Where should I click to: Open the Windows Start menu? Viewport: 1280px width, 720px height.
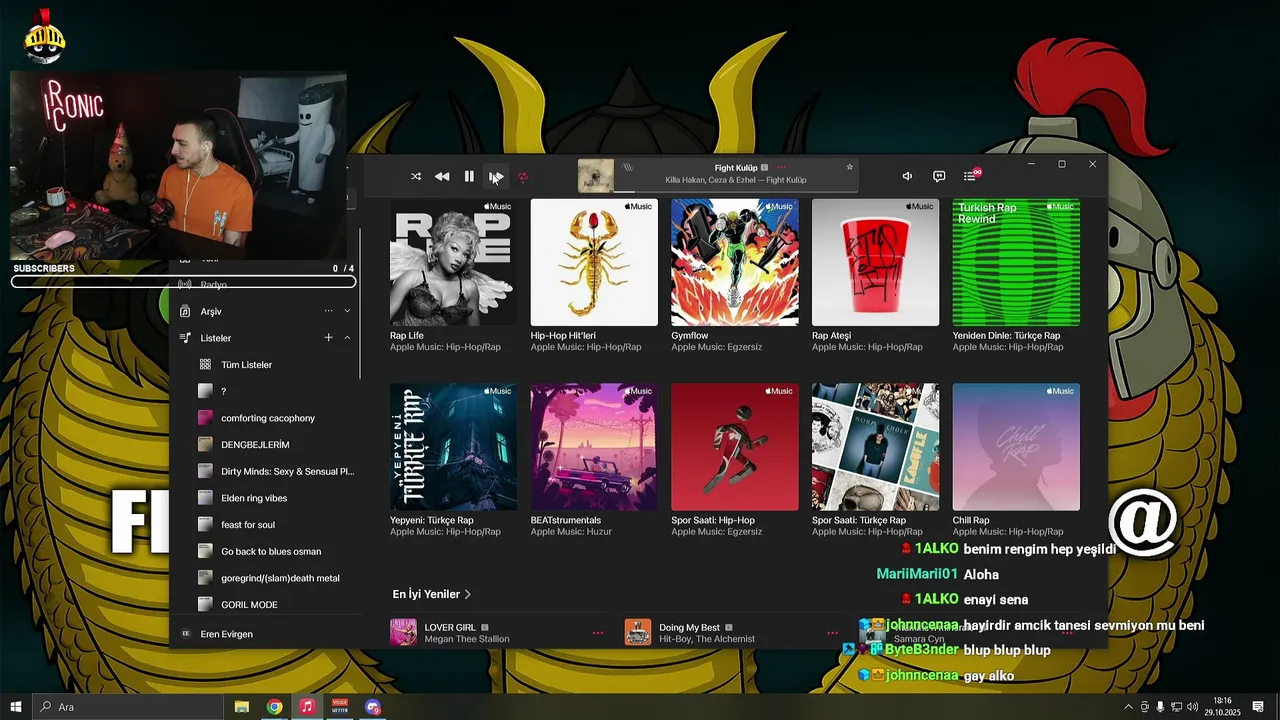(15, 707)
